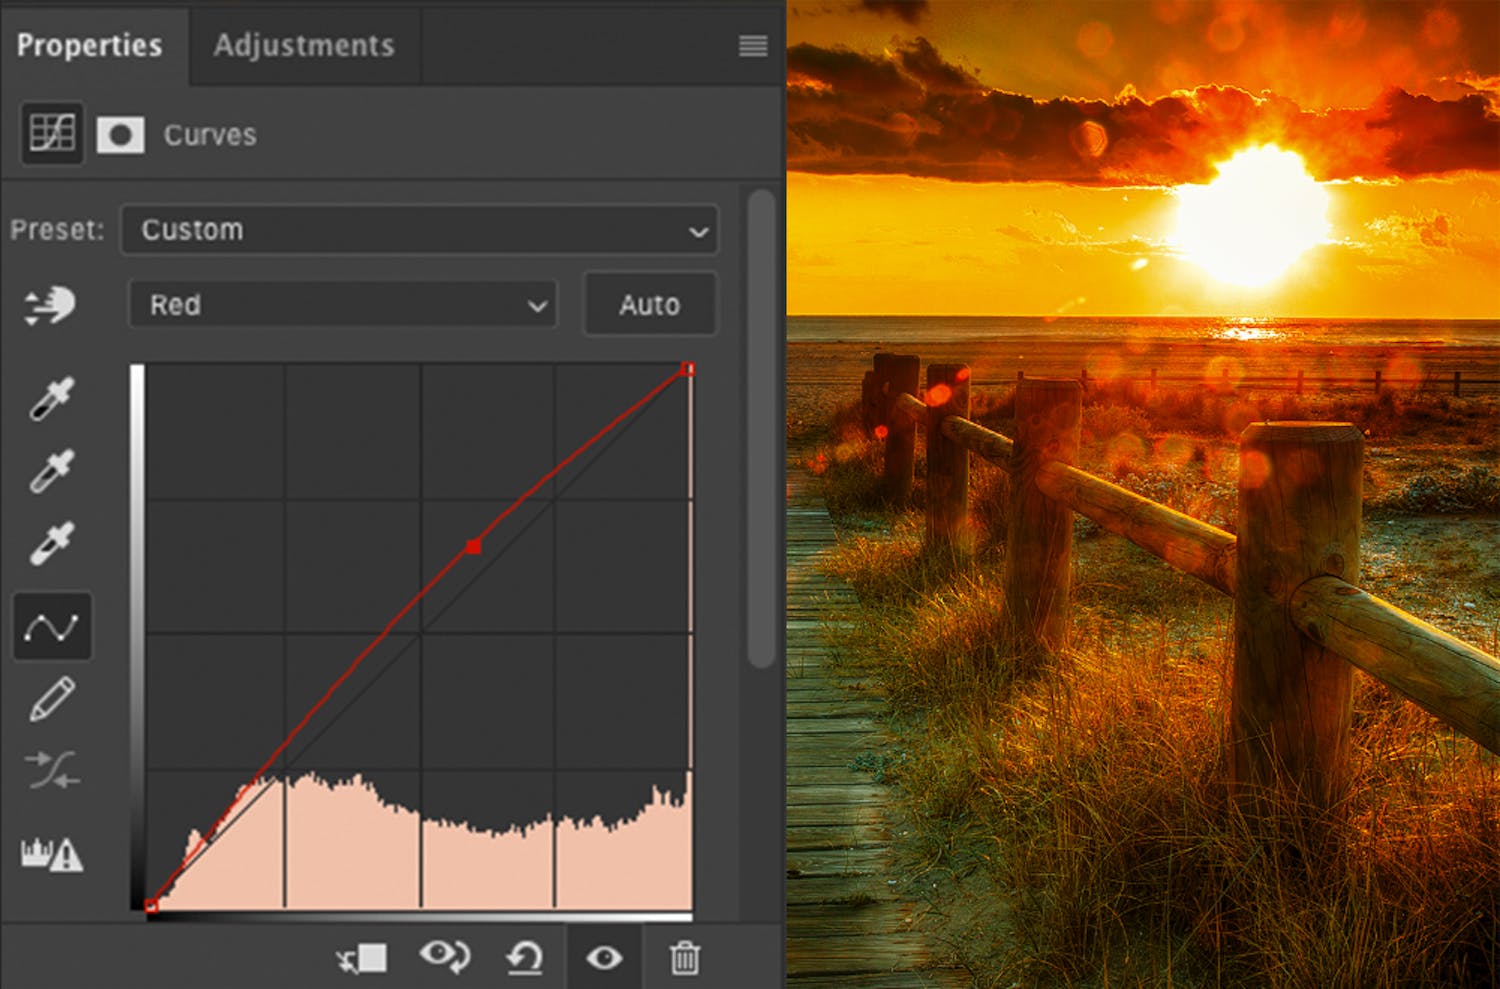The image size is (1500, 989).
Task: Toggle clip adjustment to the layer below
Action: 362,956
